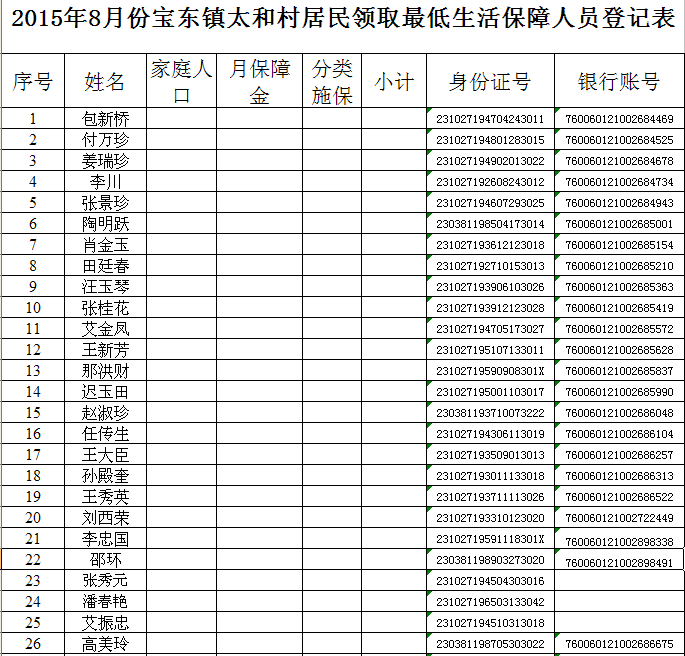Select name cell 汪玉琴
Viewport: 685px width, 656px height.
pyautogui.click(x=105, y=286)
